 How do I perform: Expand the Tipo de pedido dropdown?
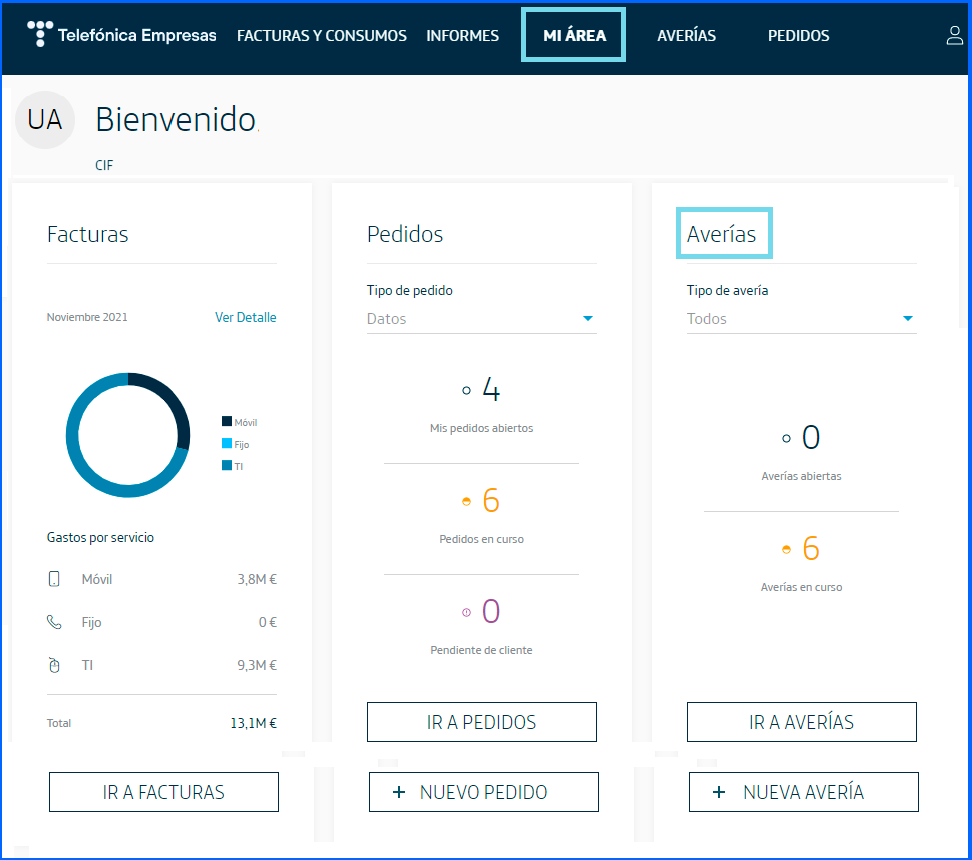point(588,319)
